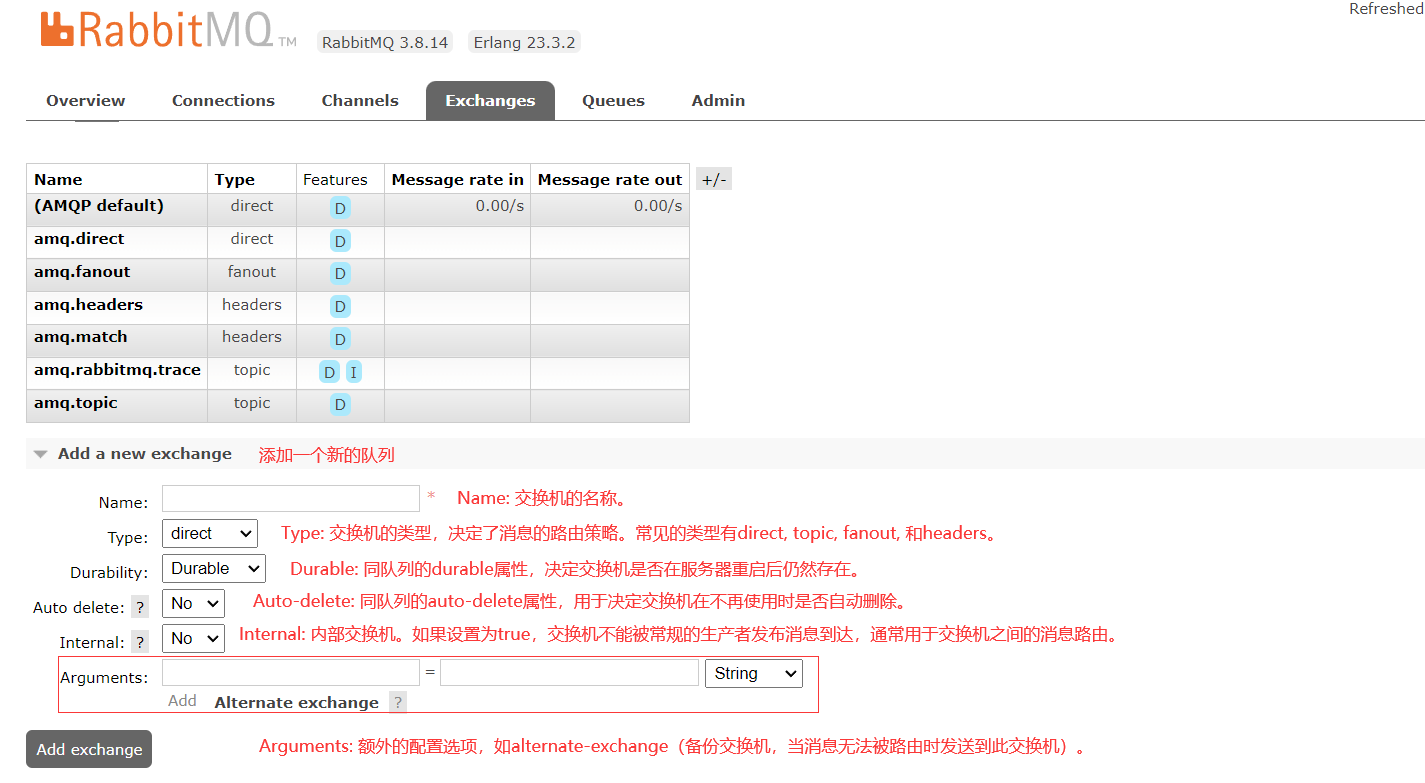This screenshot has height=783, width=1425.
Task: Click the 0.00/s message rate out value
Action: [658, 206]
